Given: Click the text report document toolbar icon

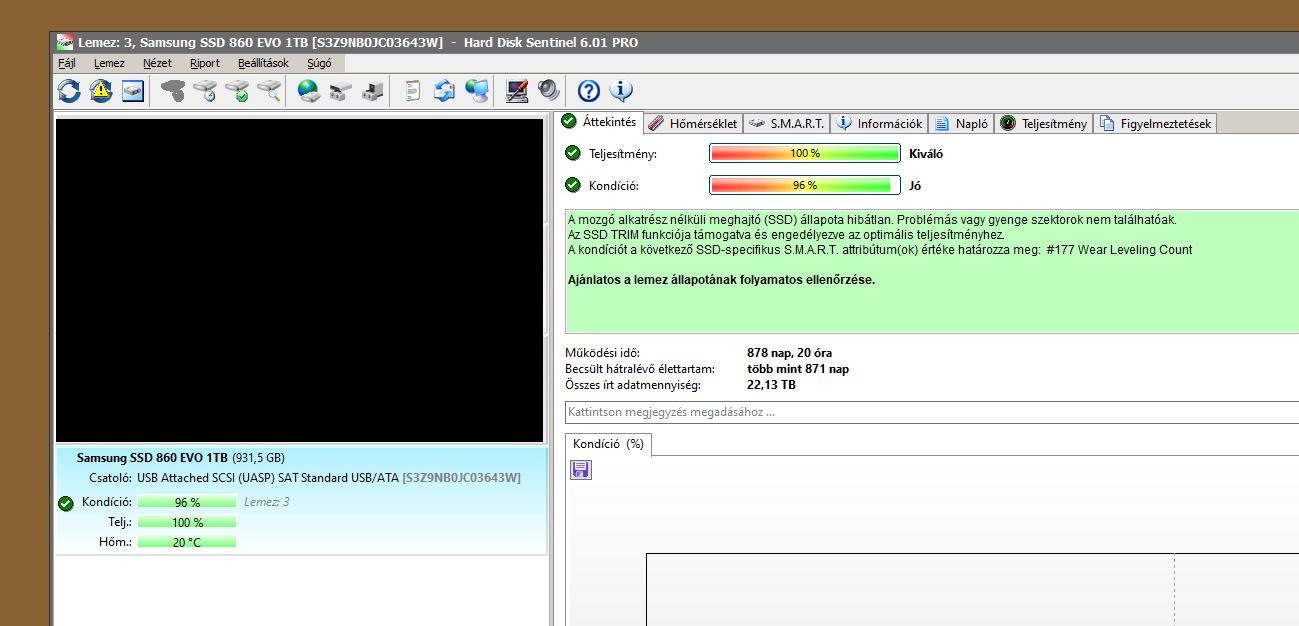Looking at the screenshot, I should point(413,91).
